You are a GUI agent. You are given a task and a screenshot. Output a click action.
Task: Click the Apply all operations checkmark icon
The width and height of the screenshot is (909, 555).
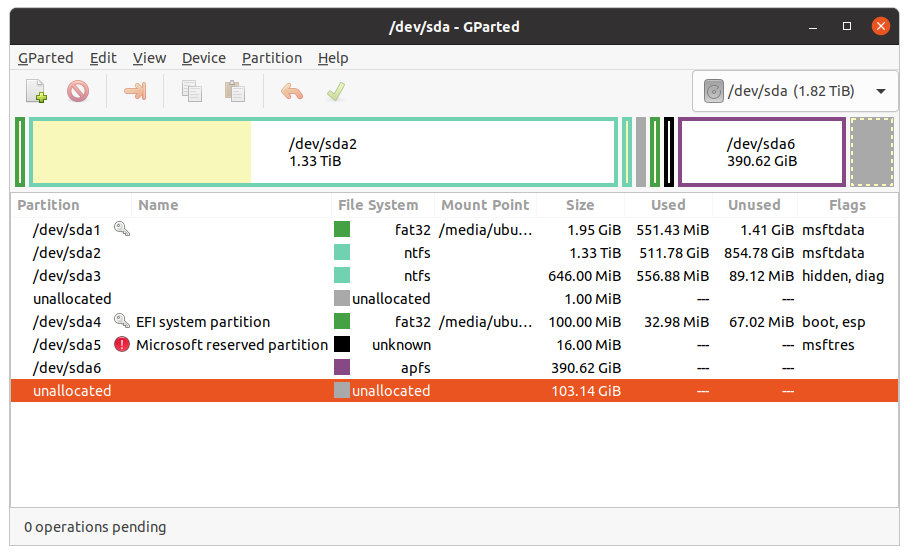(x=336, y=91)
